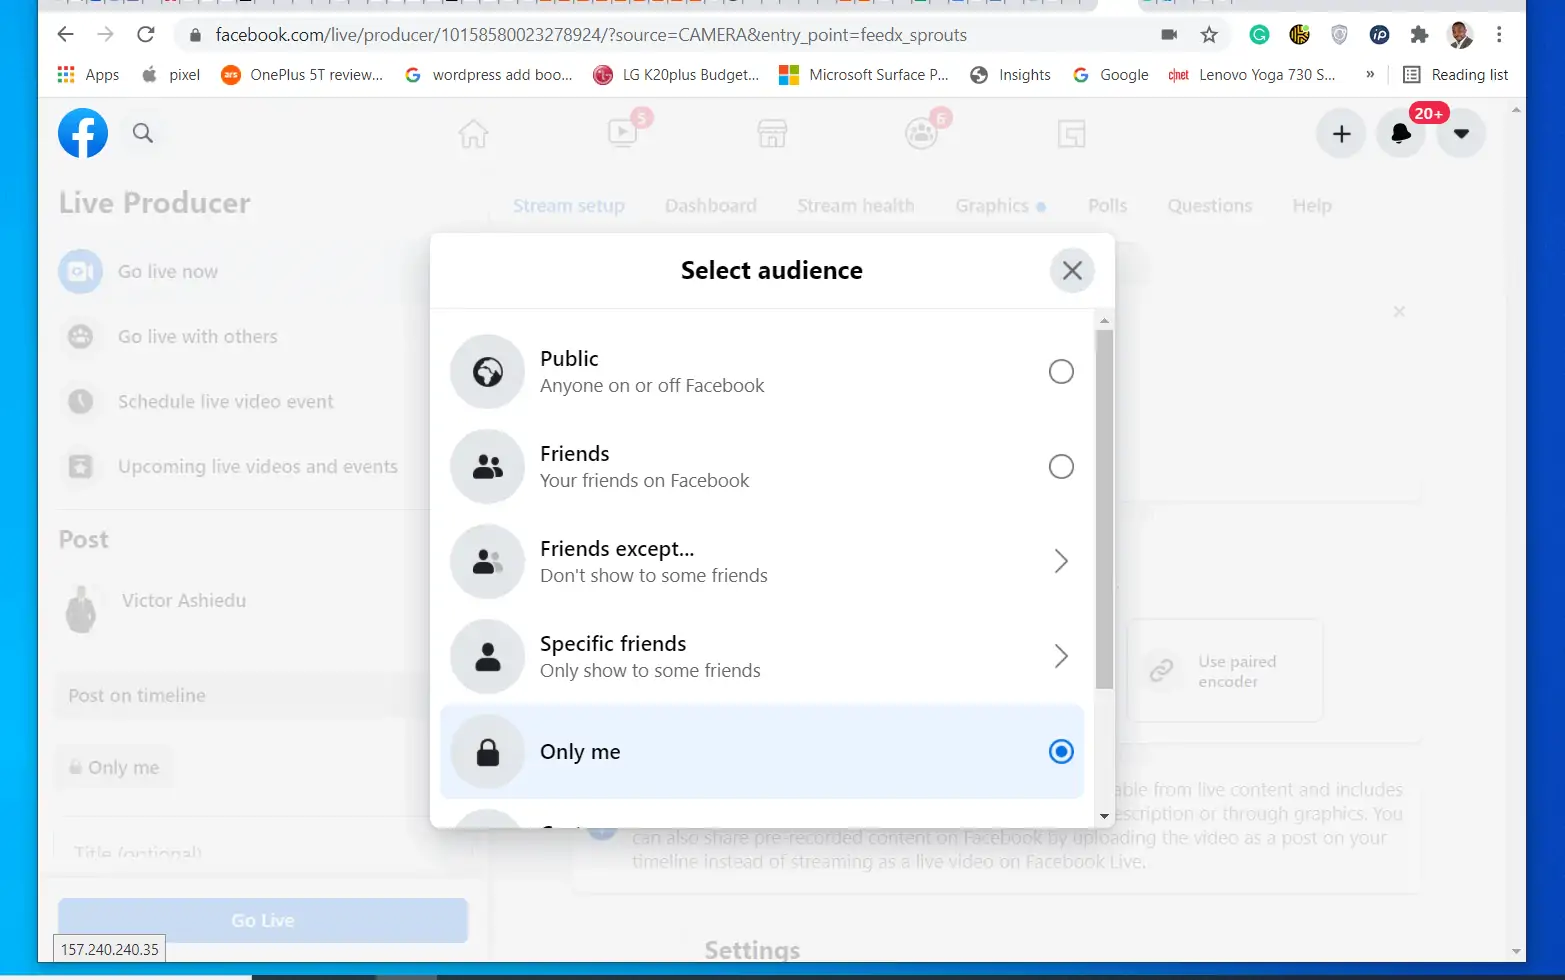Open the OnePlus 5T review bookmark
1565x980 pixels.
tap(302, 75)
